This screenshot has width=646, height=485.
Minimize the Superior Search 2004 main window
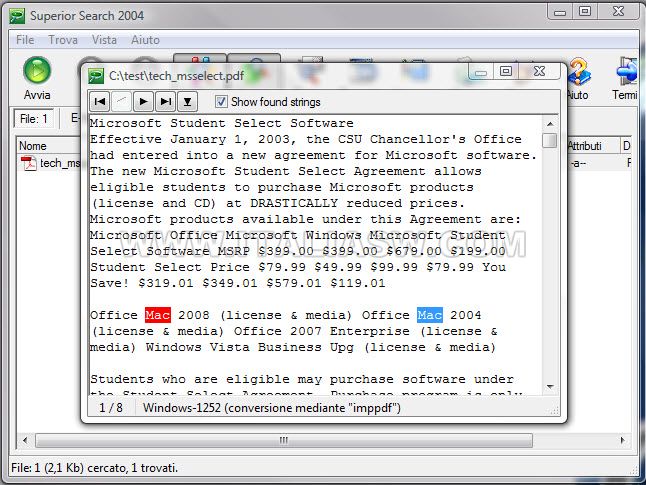coord(559,12)
